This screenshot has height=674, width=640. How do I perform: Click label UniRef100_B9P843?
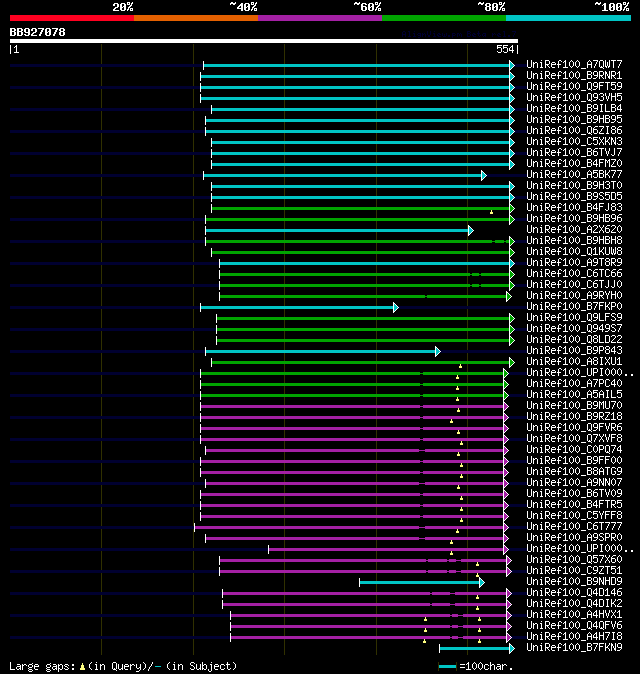574,351
